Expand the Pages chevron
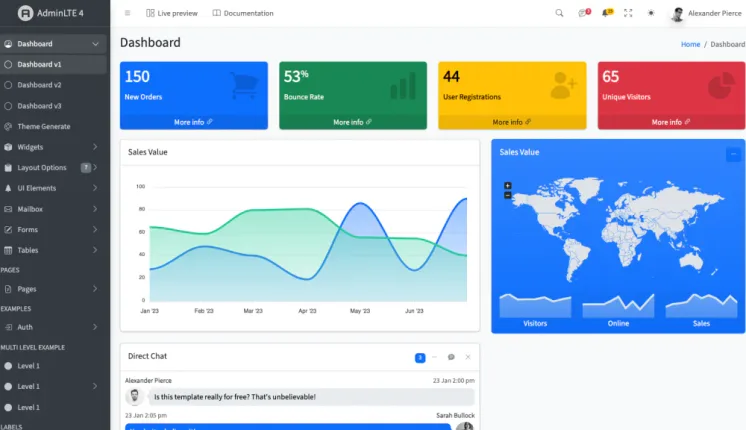 pos(95,289)
